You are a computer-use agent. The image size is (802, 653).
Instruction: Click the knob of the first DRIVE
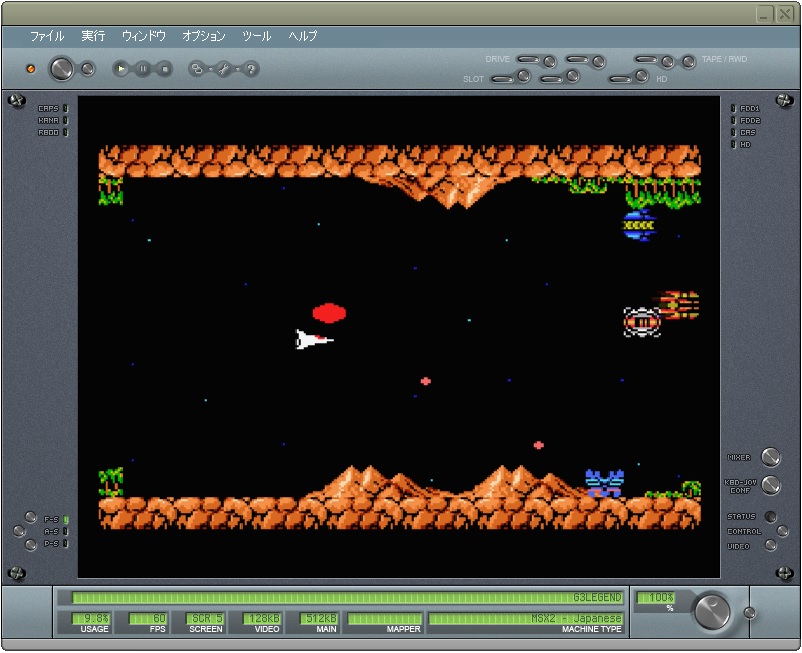550,62
